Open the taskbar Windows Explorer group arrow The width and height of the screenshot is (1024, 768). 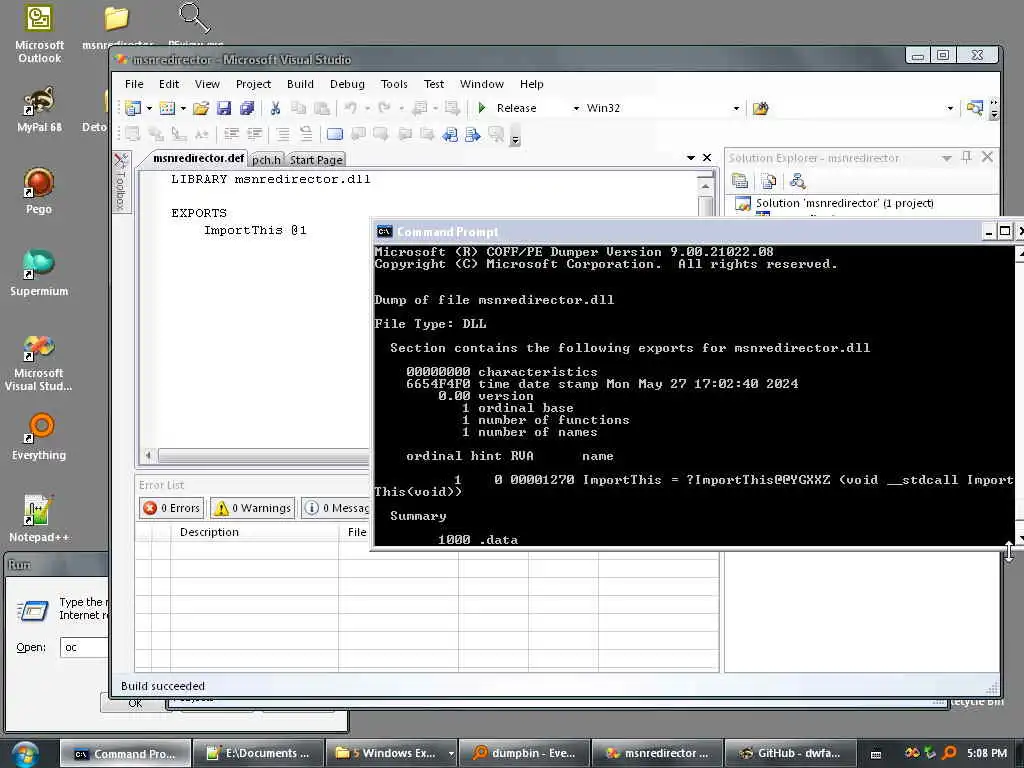451,753
